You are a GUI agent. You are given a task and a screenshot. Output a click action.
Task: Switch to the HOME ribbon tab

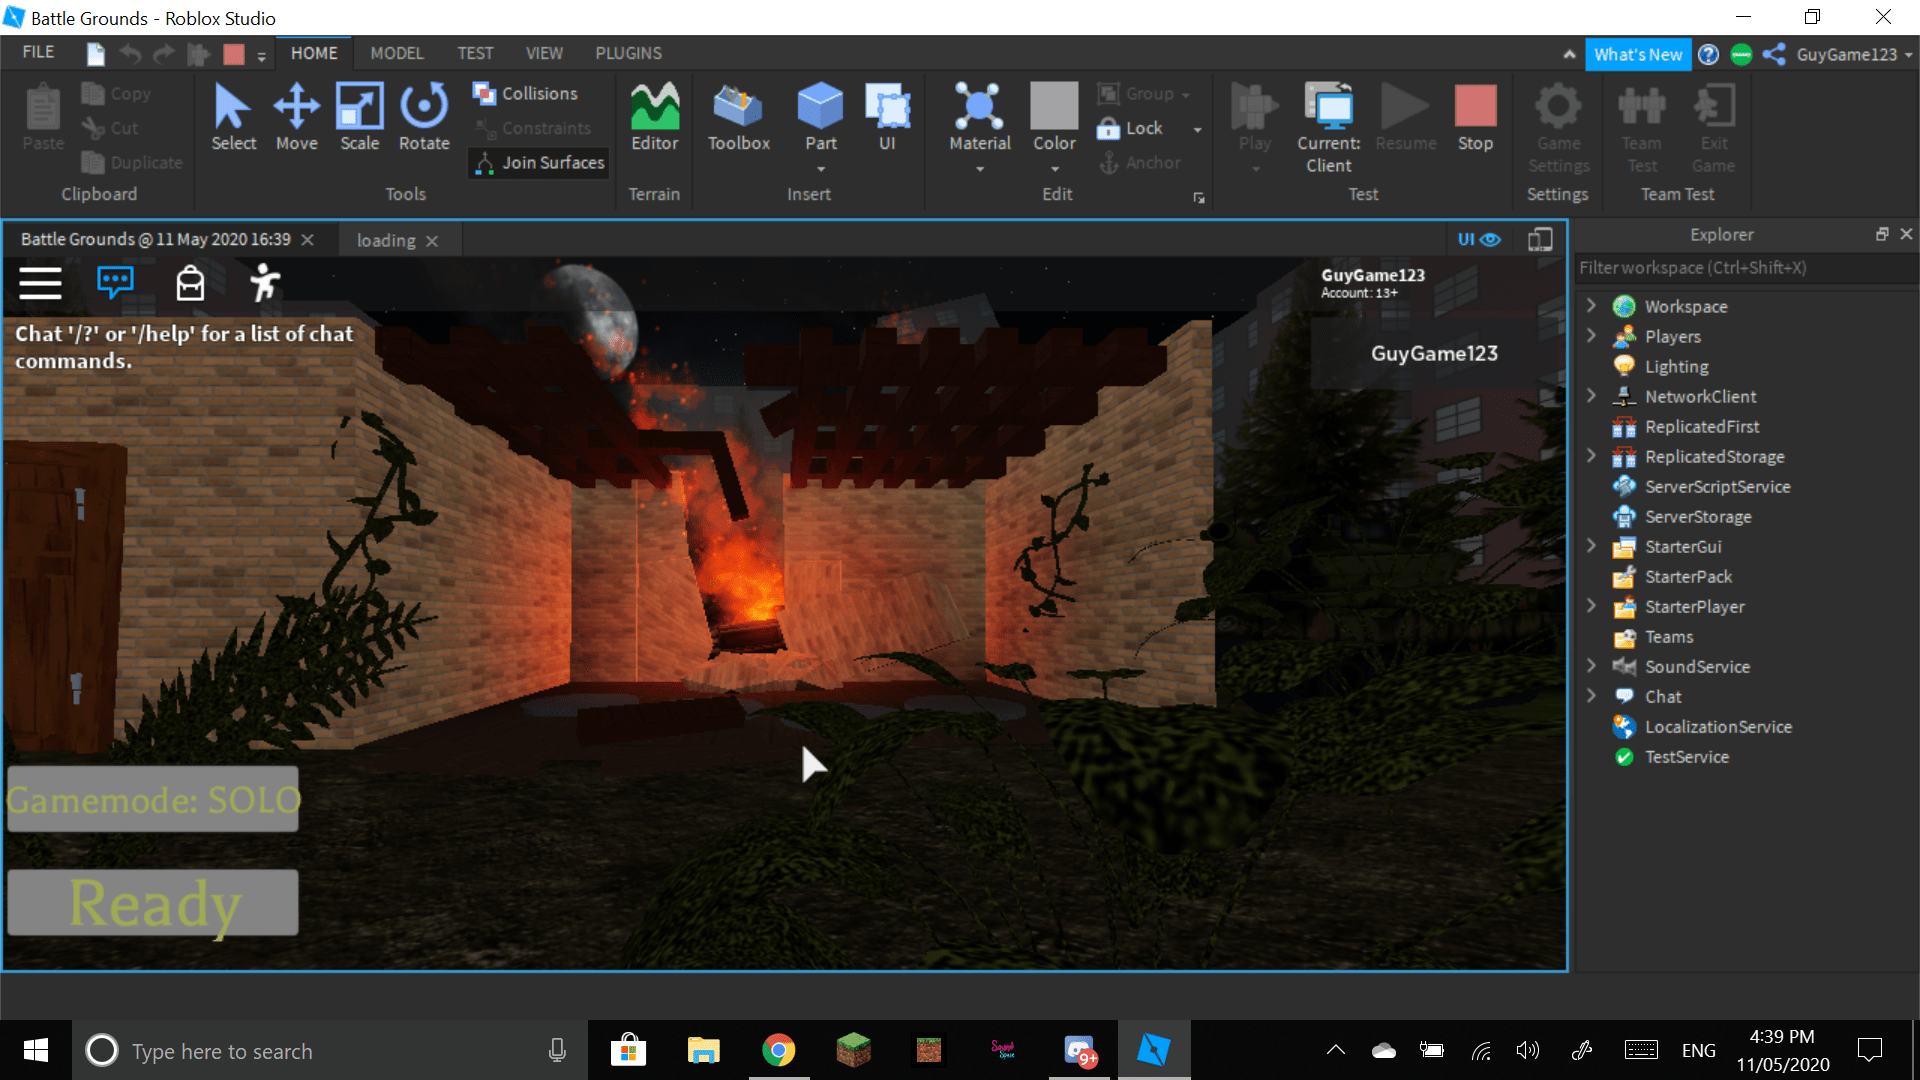click(314, 53)
